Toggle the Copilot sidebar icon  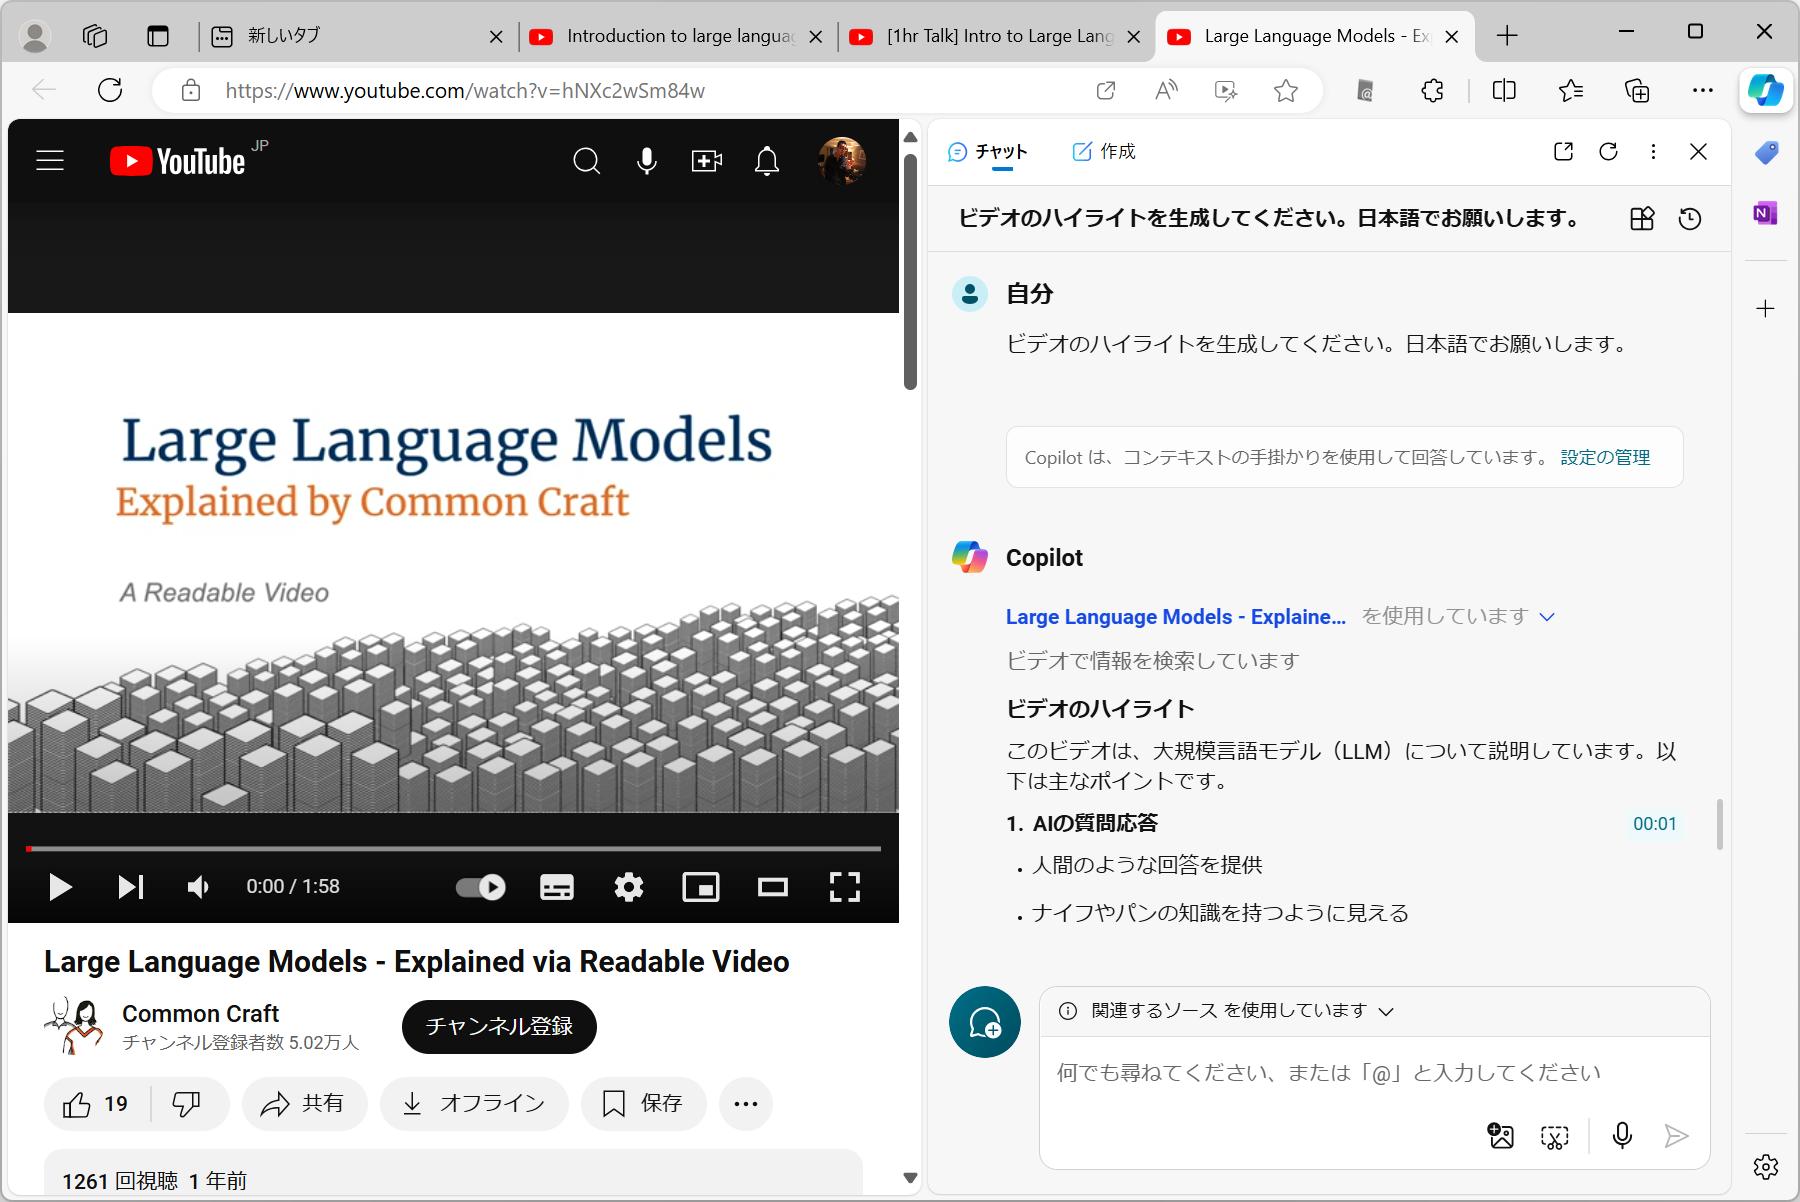click(1766, 91)
